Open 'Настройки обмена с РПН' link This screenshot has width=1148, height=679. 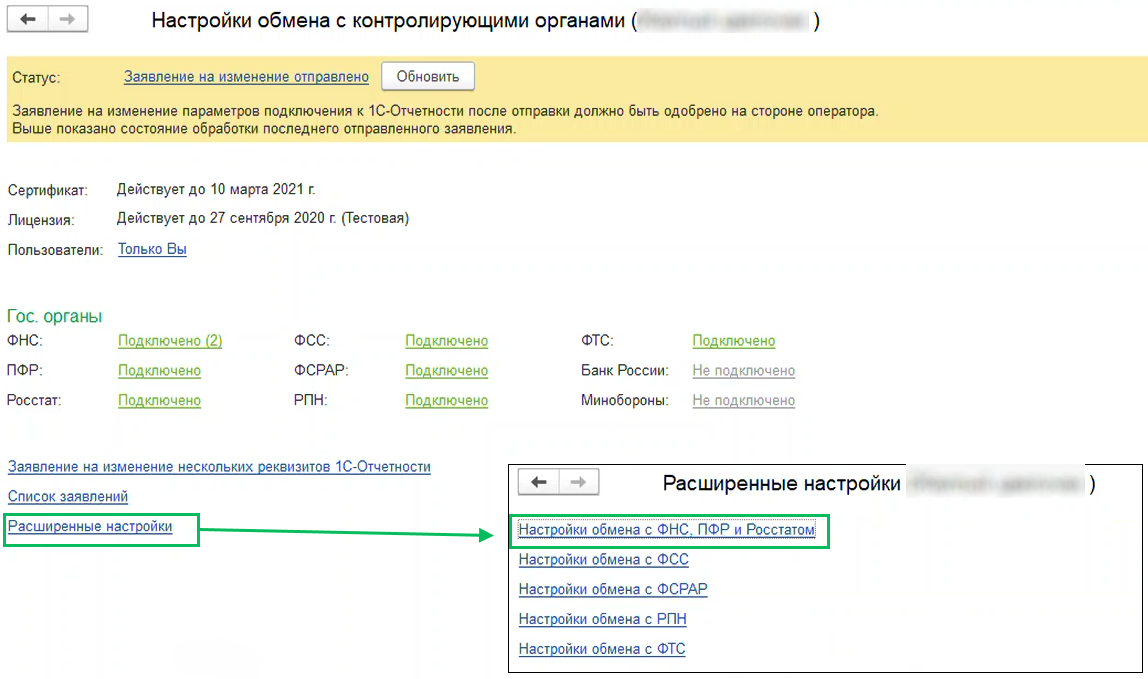point(603,619)
